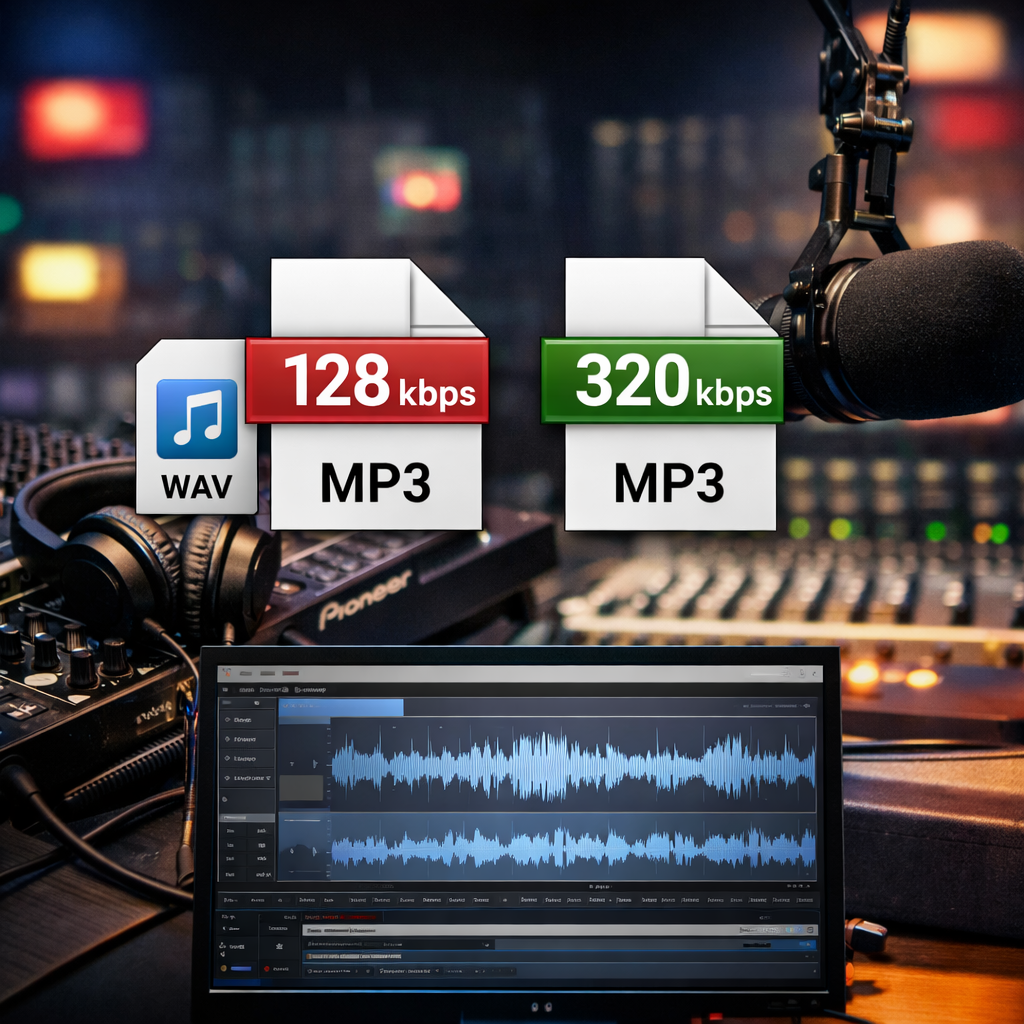The width and height of the screenshot is (1024, 1024).
Task: Adjust the blue slider in the bottom-left corner
Action: (241, 969)
